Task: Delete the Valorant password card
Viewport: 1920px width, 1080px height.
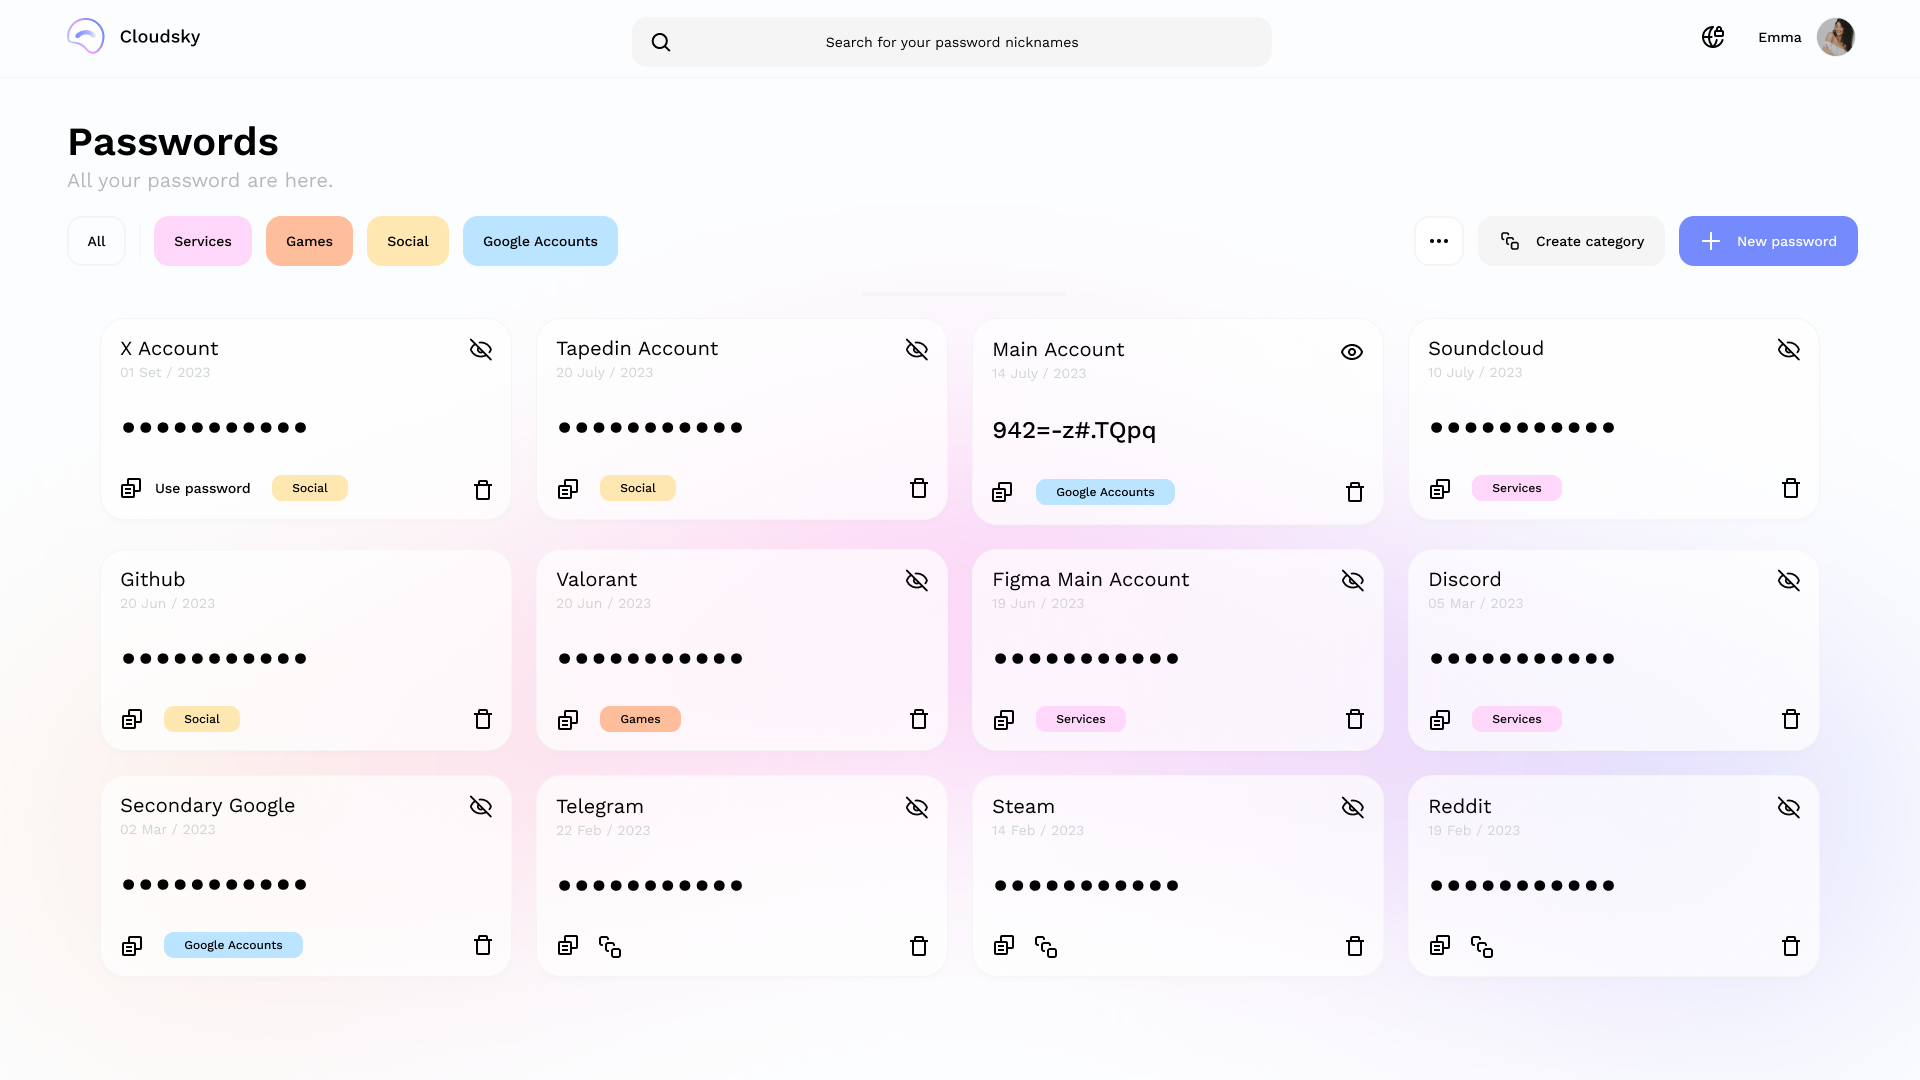Action: pyautogui.click(x=918, y=719)
